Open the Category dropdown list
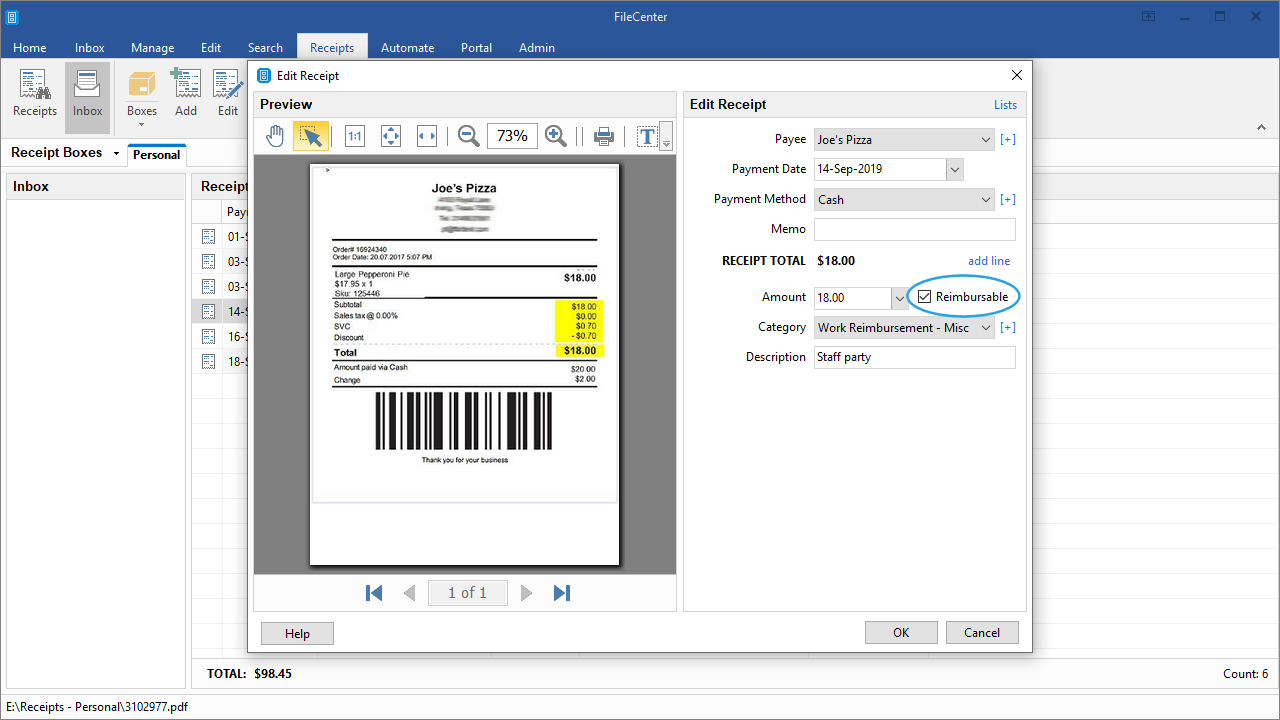The width and height of the screenshot is (1280, 720). [x=985, y=328]
